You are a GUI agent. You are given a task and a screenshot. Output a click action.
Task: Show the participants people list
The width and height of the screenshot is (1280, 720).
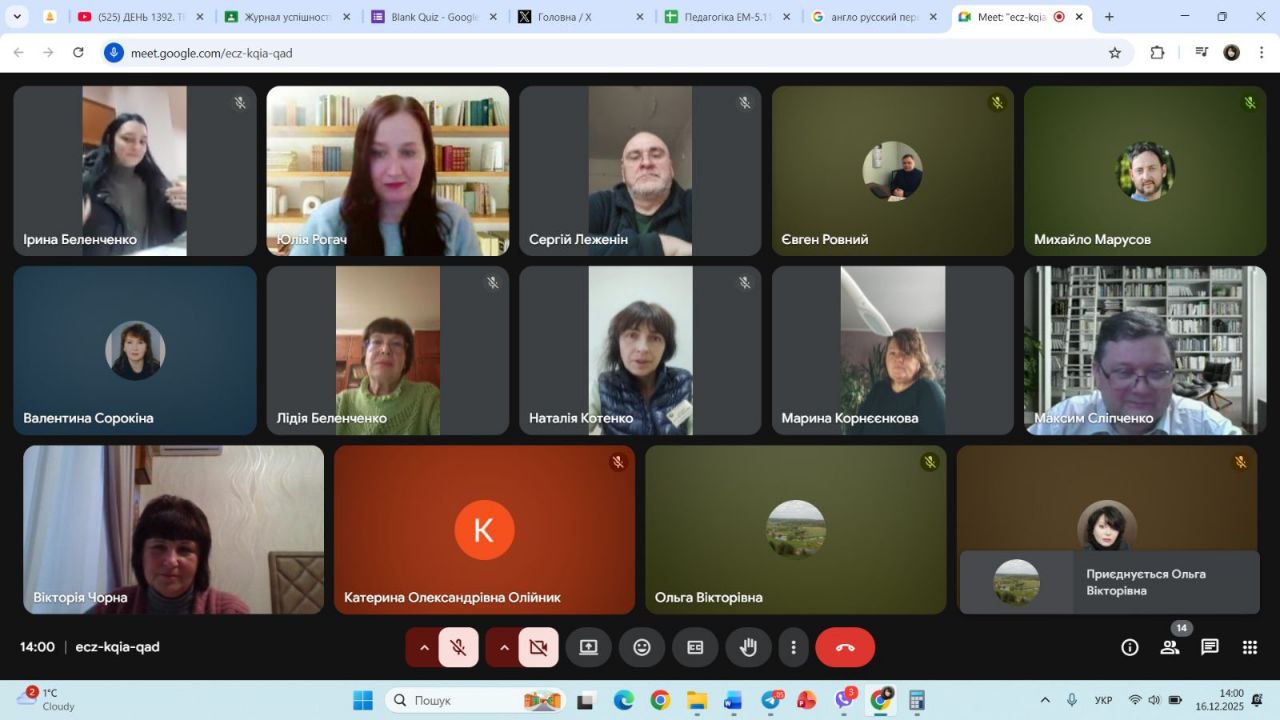[1169, 647]
